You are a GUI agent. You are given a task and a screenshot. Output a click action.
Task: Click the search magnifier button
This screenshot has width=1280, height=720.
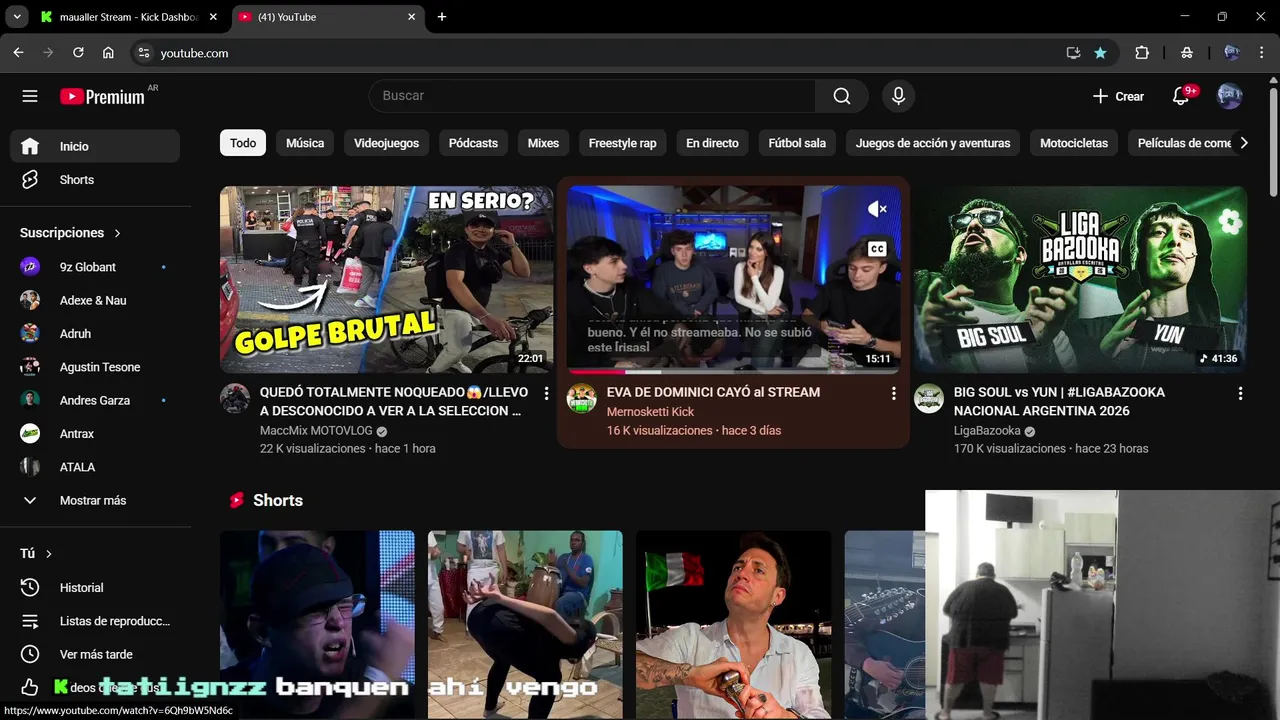point(842,96)
